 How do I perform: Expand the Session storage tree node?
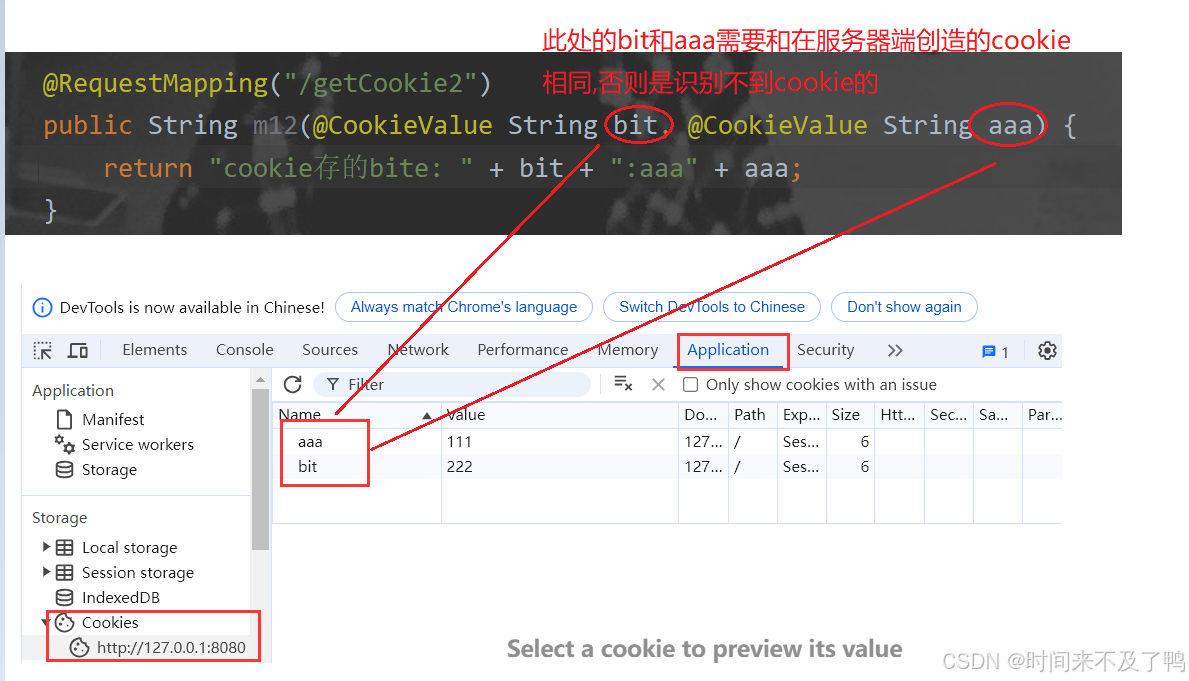tap(46, 572)
